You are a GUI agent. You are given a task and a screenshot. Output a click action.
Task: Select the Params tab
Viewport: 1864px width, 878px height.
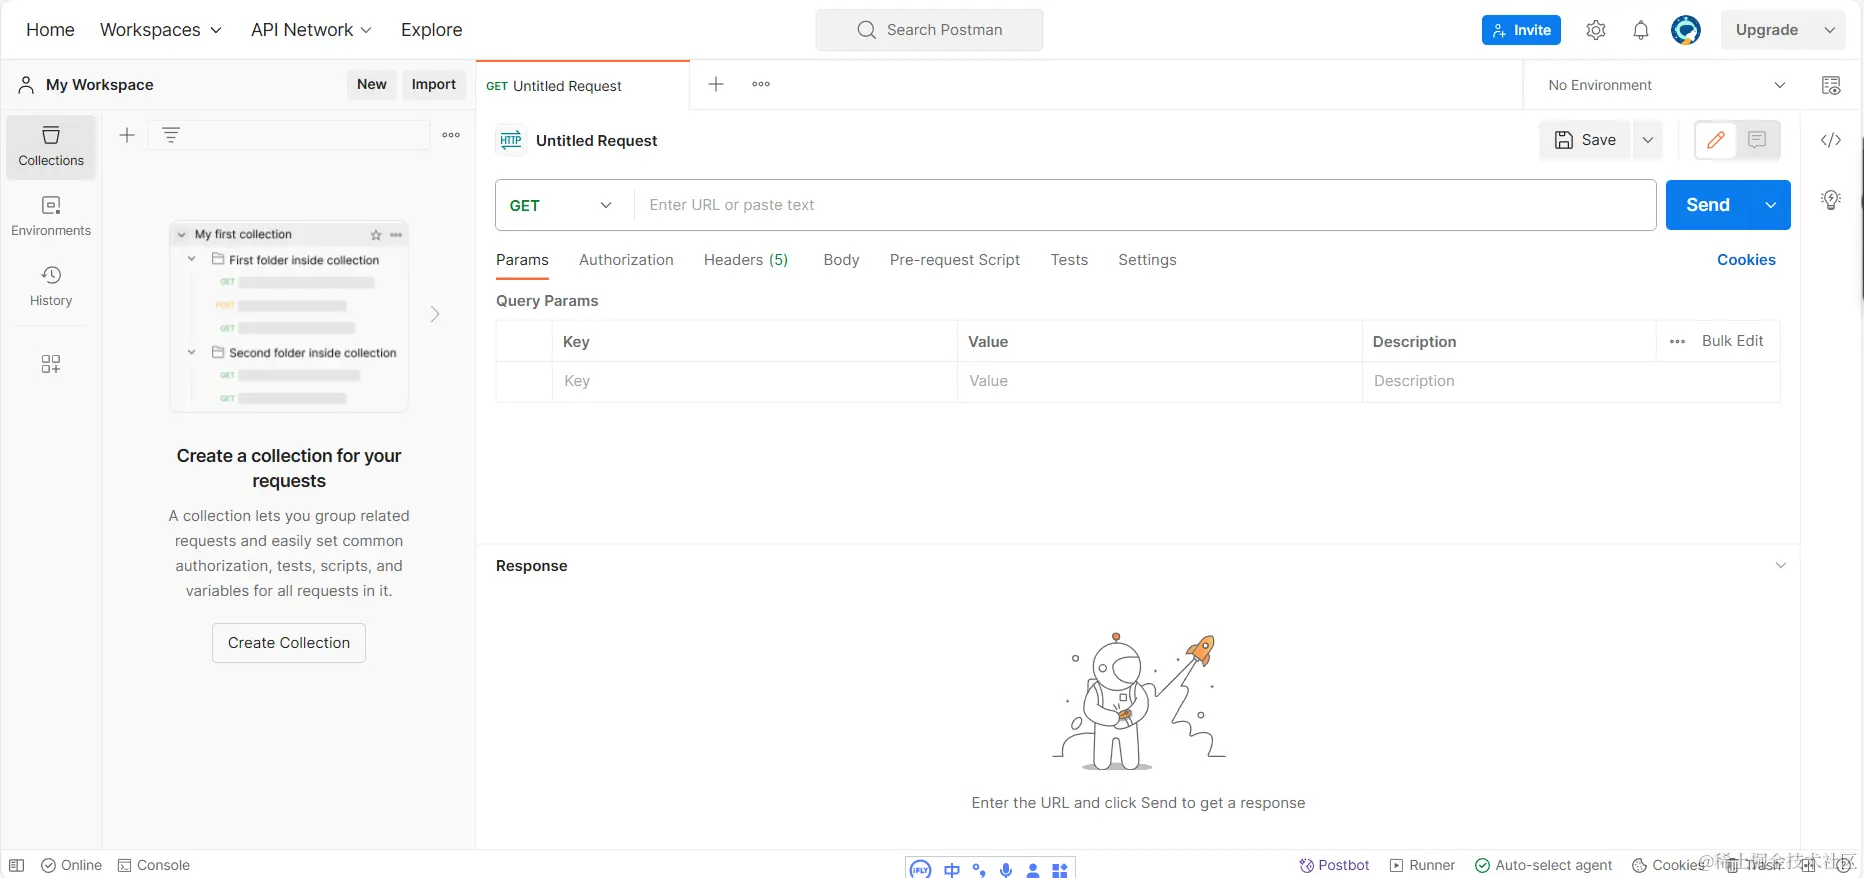point(522,260)
